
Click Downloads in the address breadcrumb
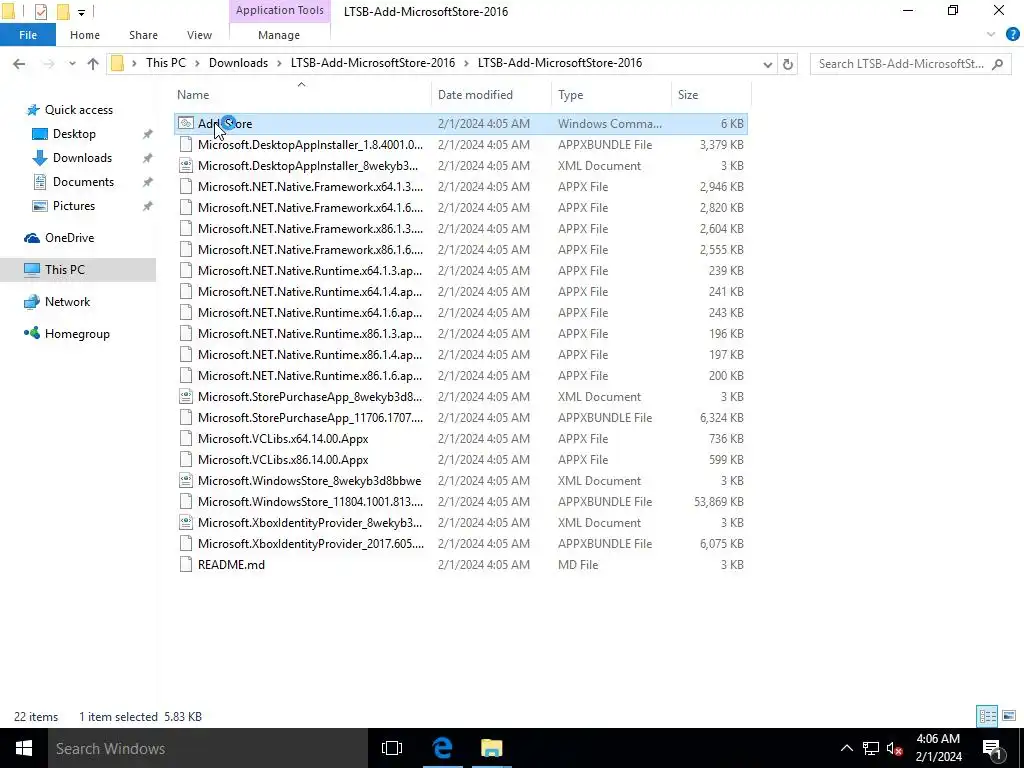[238, 63]
